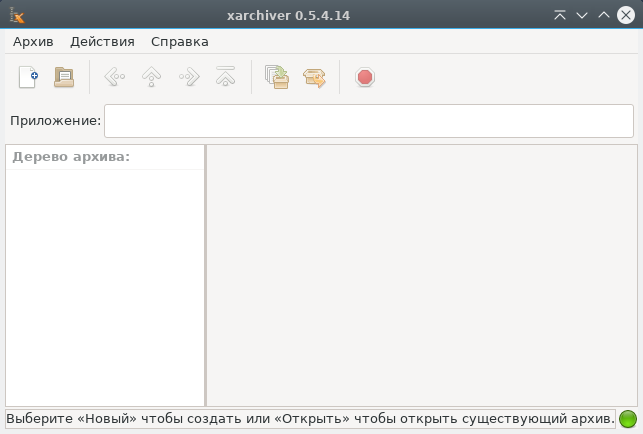Viewport: 643px width, 434px height.
Task: Go up one level with the Up arrow
Action: pos(151,77)
